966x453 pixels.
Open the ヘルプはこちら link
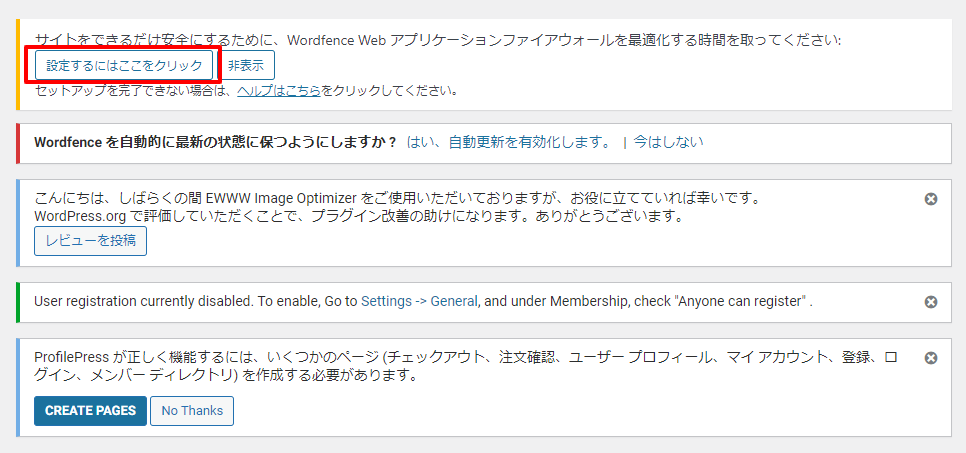click(279, 91)
